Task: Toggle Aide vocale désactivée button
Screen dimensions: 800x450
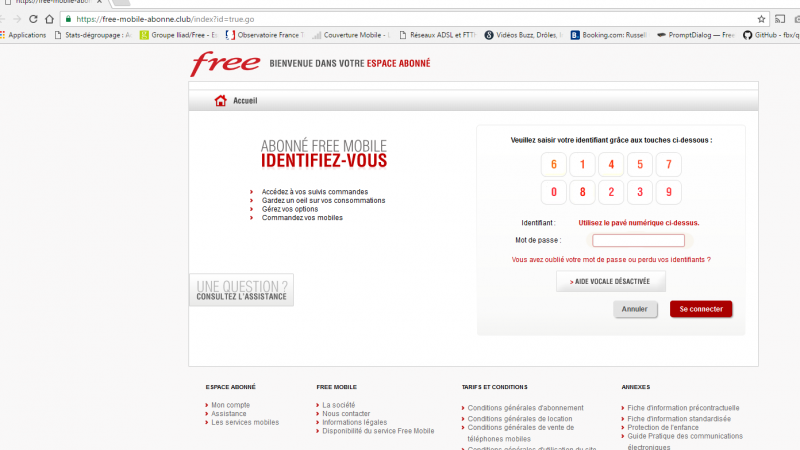Action: tap(611, 281)
